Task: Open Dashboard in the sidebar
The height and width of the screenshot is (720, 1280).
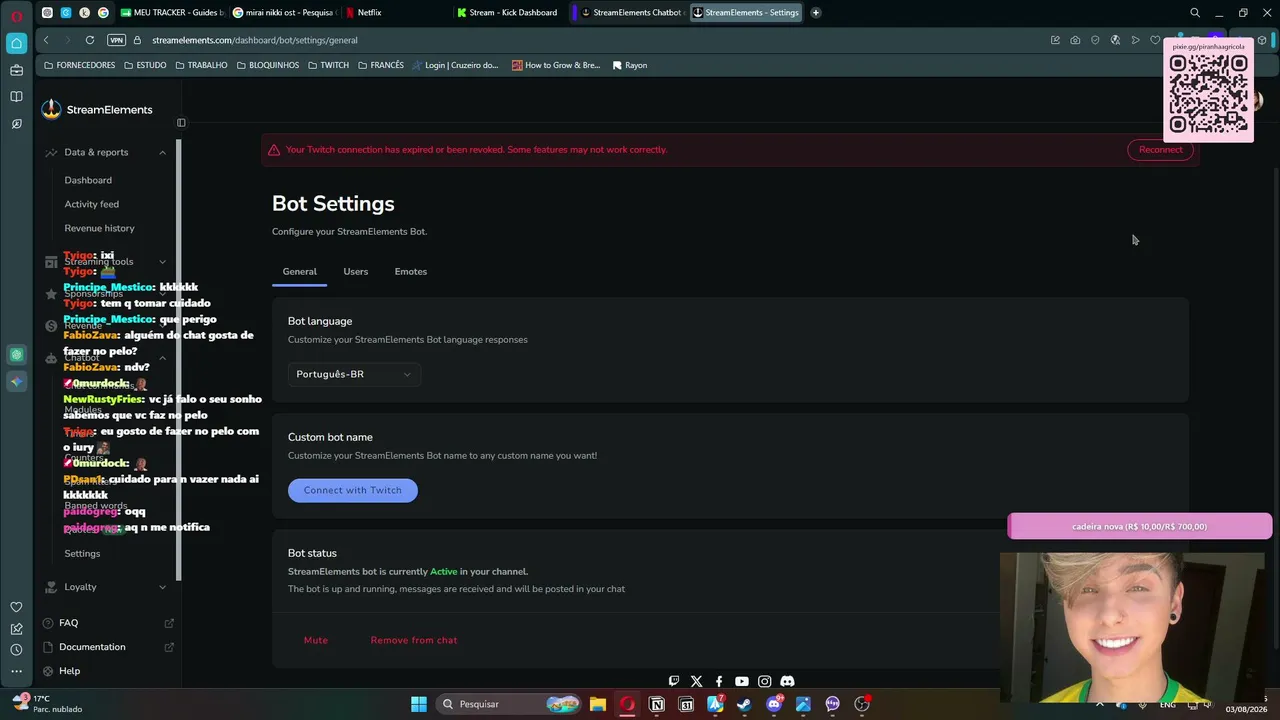Action: tap(88, 180)
